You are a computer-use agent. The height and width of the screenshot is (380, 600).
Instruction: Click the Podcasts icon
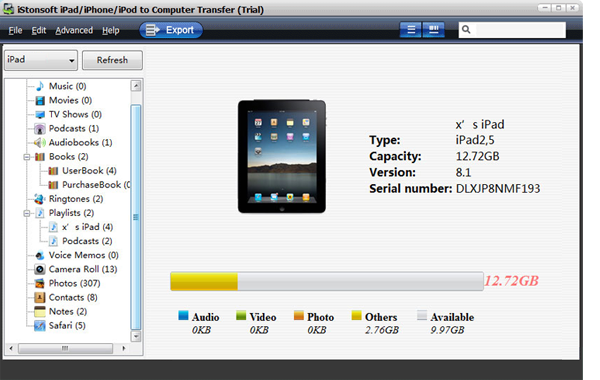coord(40,129)
